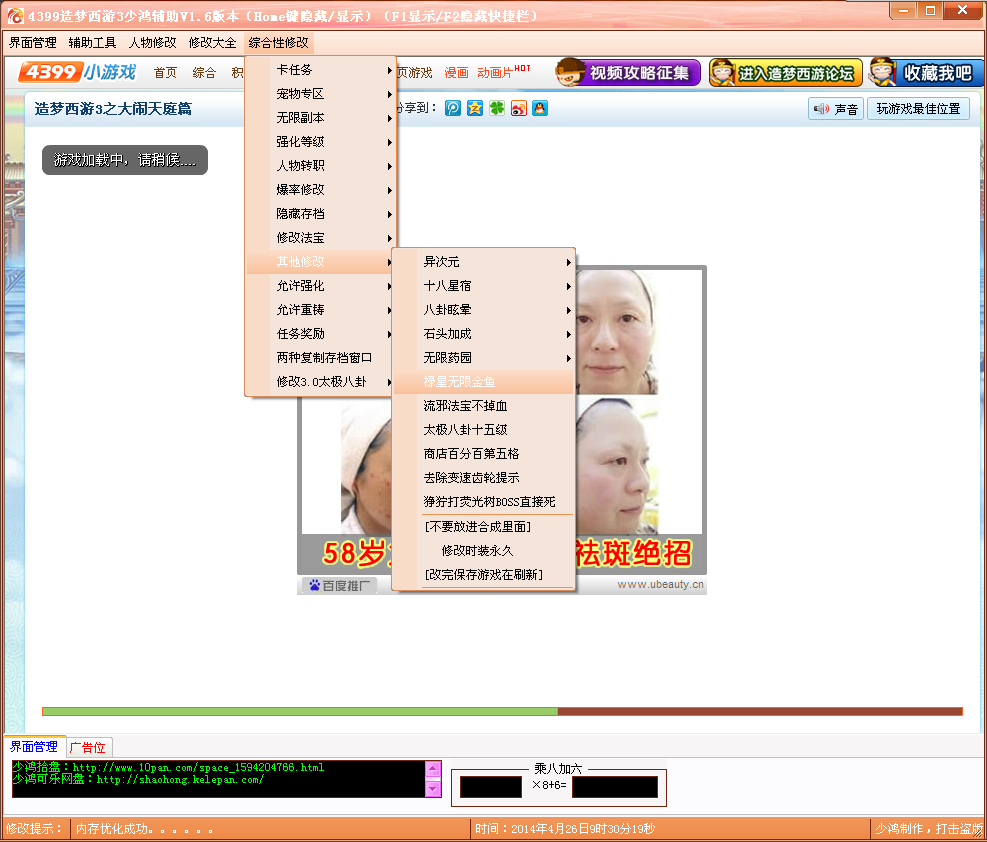Open the 修改大全 menu
The image size is (987, 842).
coord(212,43)
